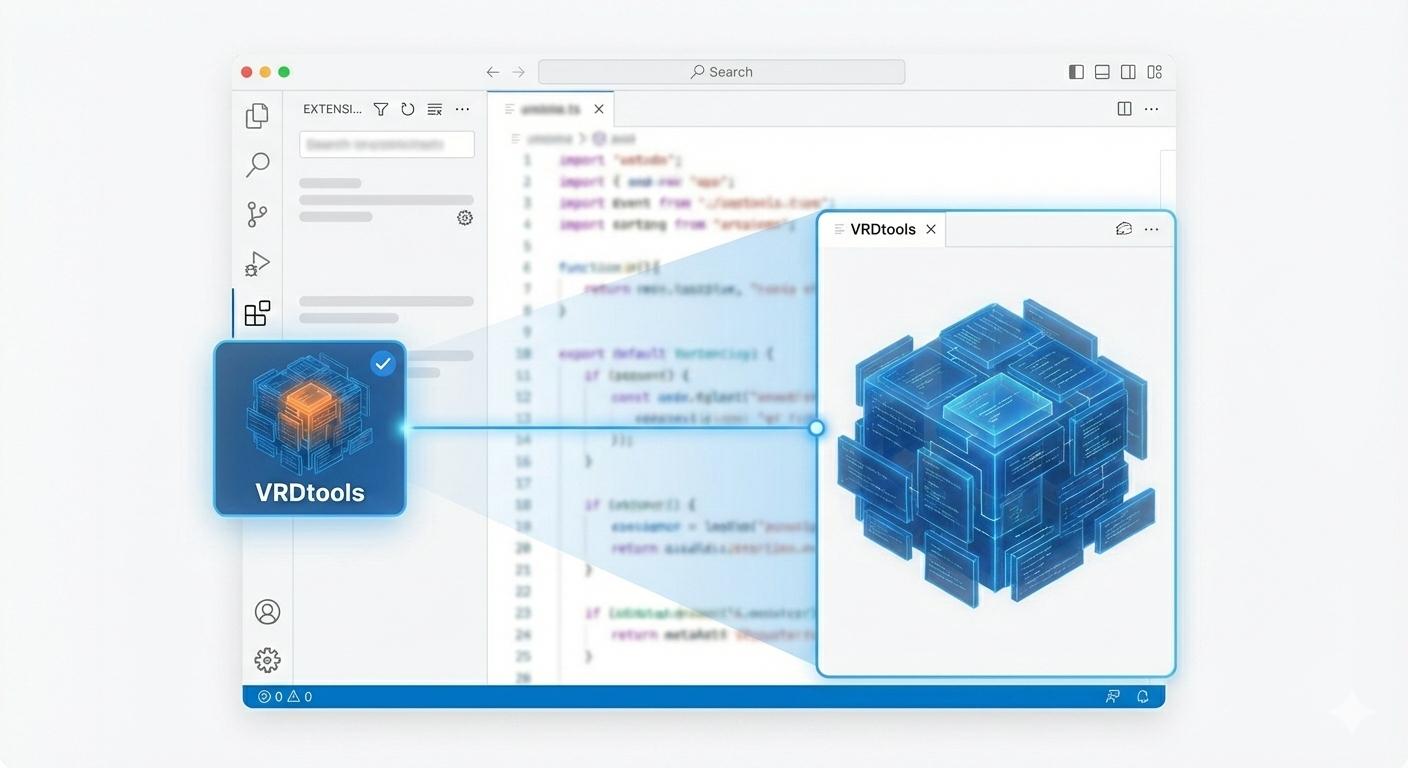Click the cloud icon in the VRDtools panel header
Screen dimensions: 1408x768
click(1123, 229)
